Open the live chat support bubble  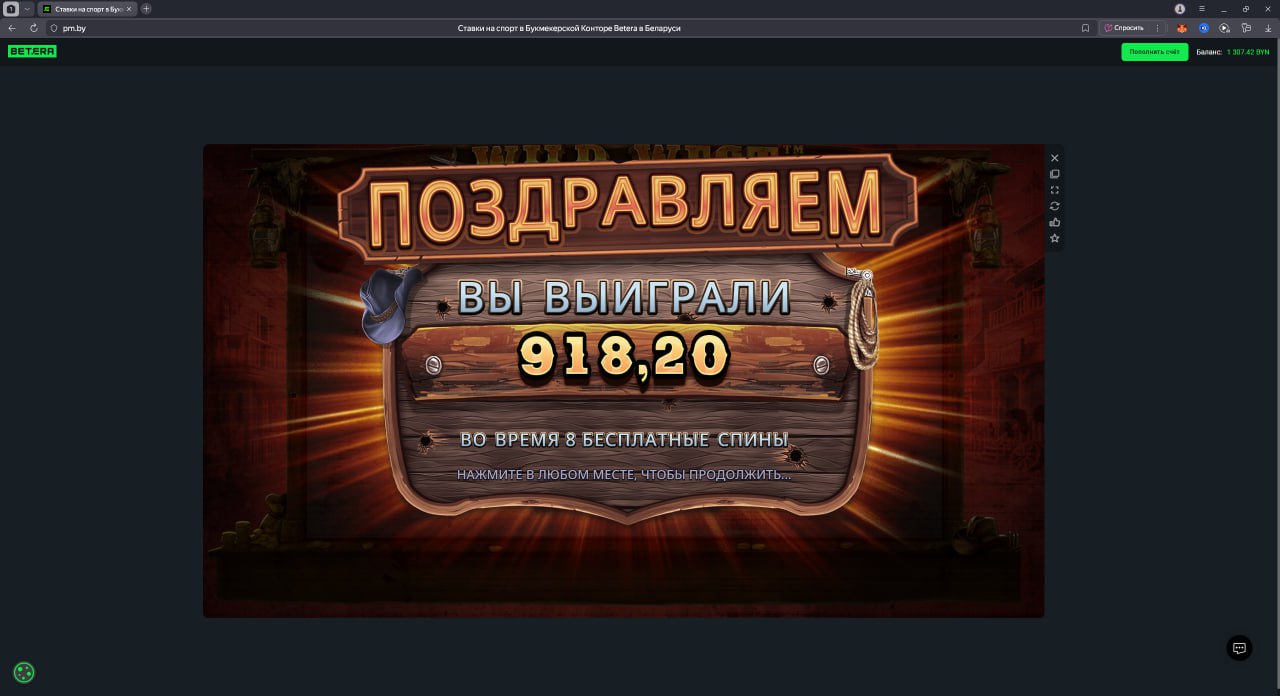coord(1239,648)
